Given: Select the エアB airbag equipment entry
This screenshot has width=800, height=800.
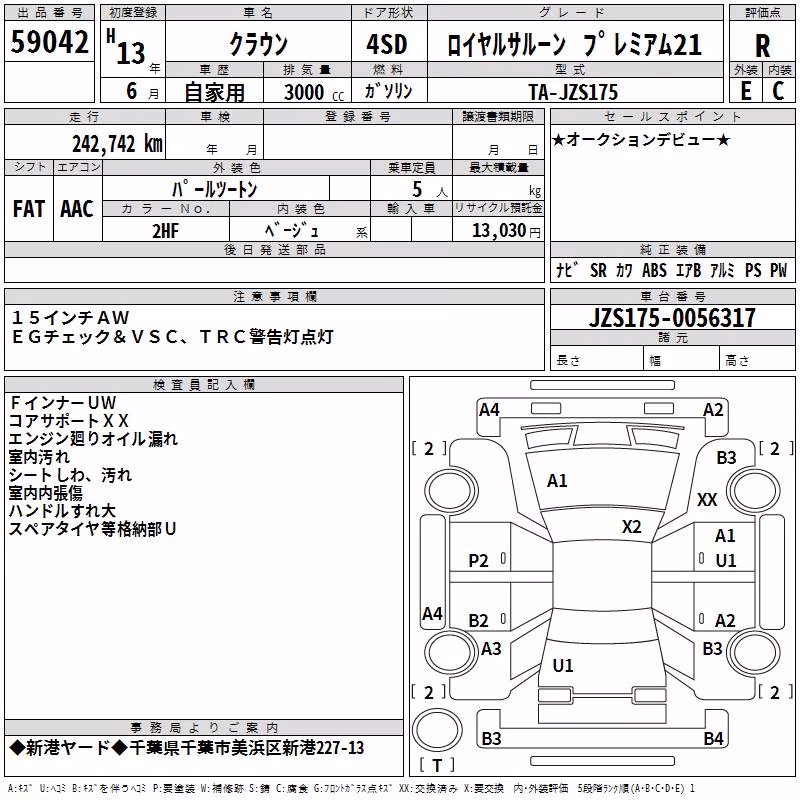Looking at the screenshot, I should (x=688, y=270).
